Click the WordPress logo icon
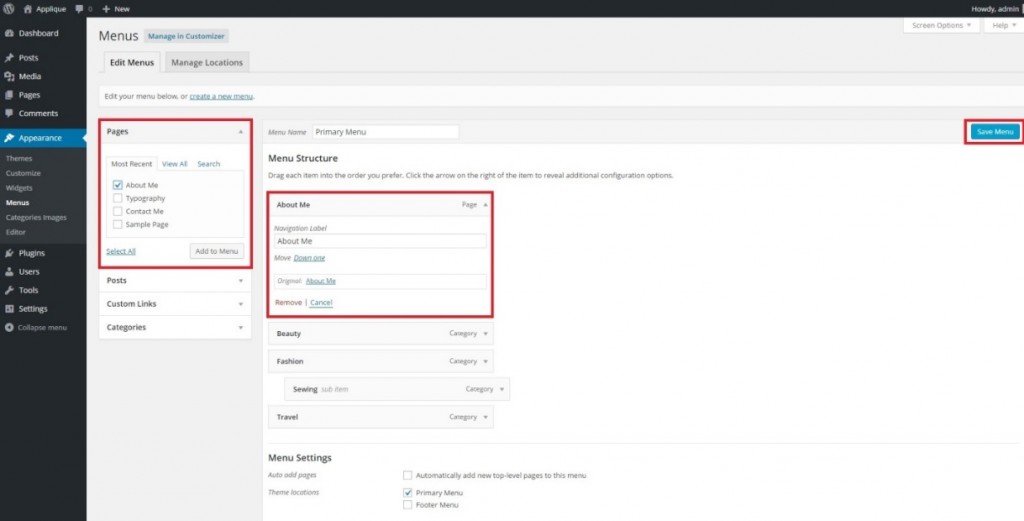This screenshot has height=521, width=1024. click(8, 8)
